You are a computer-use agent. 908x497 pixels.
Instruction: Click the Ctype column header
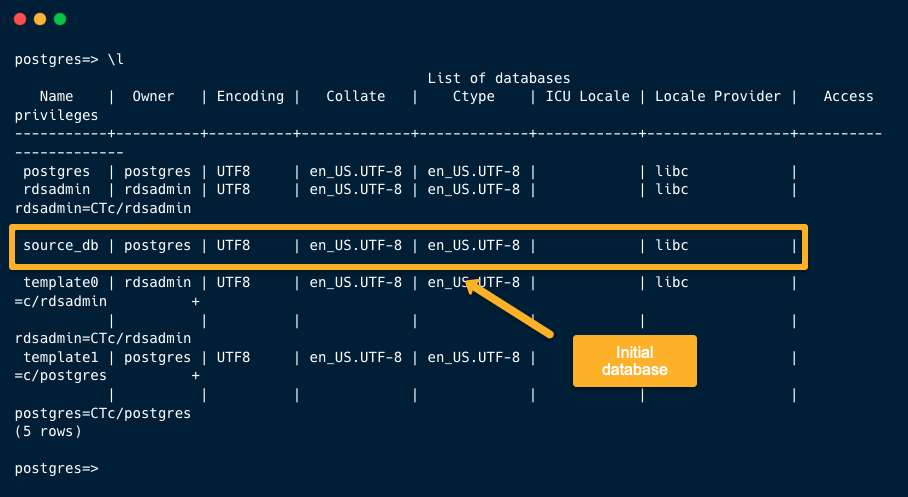474,96
